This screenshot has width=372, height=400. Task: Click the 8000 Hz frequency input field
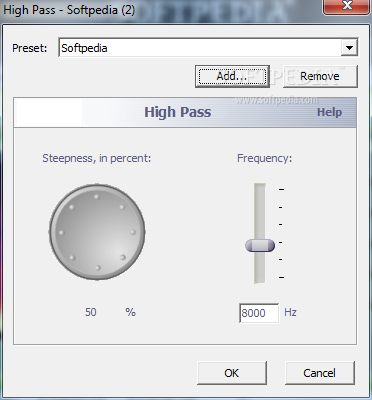[x=259, y=313]
